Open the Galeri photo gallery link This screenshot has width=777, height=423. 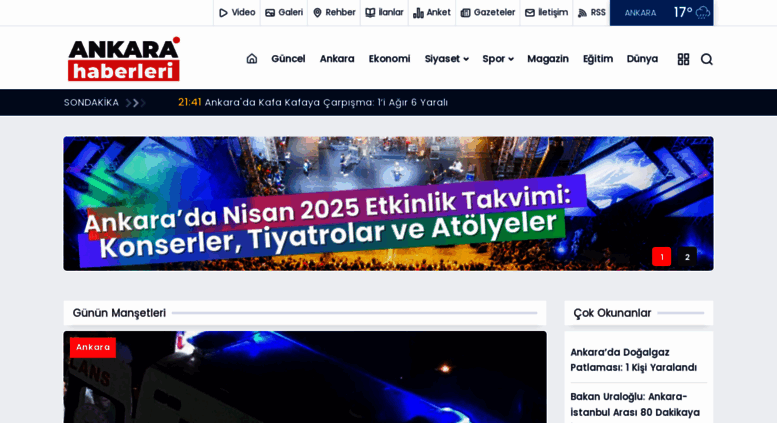284,12
